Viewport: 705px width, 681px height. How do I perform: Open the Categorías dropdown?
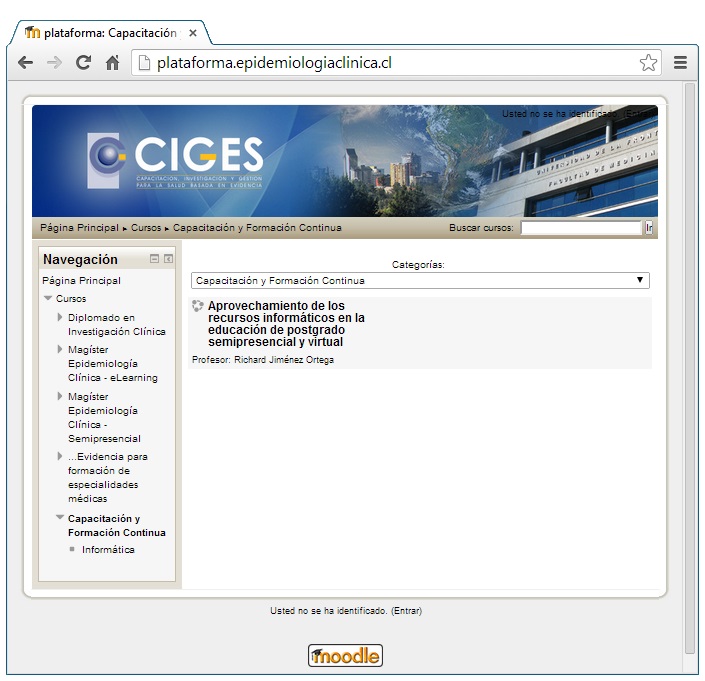[x=420, y=281]
